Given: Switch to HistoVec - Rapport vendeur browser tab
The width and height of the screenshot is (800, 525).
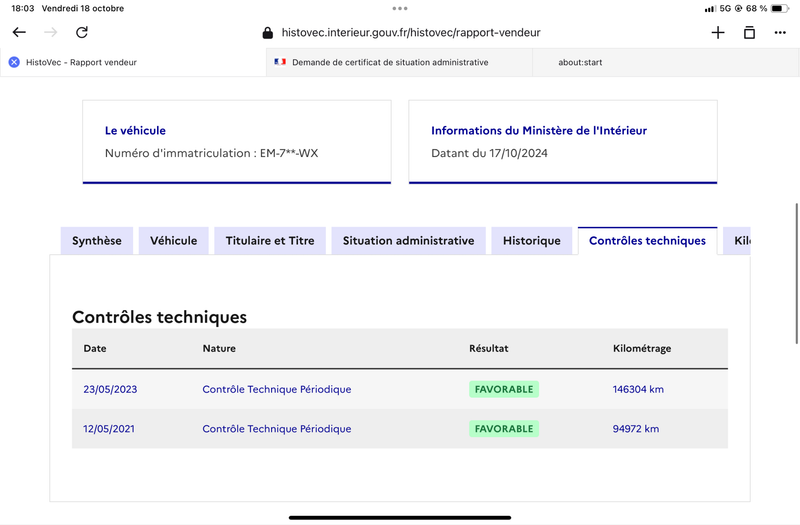Looking at the screenshot, I should pos(133,62).
